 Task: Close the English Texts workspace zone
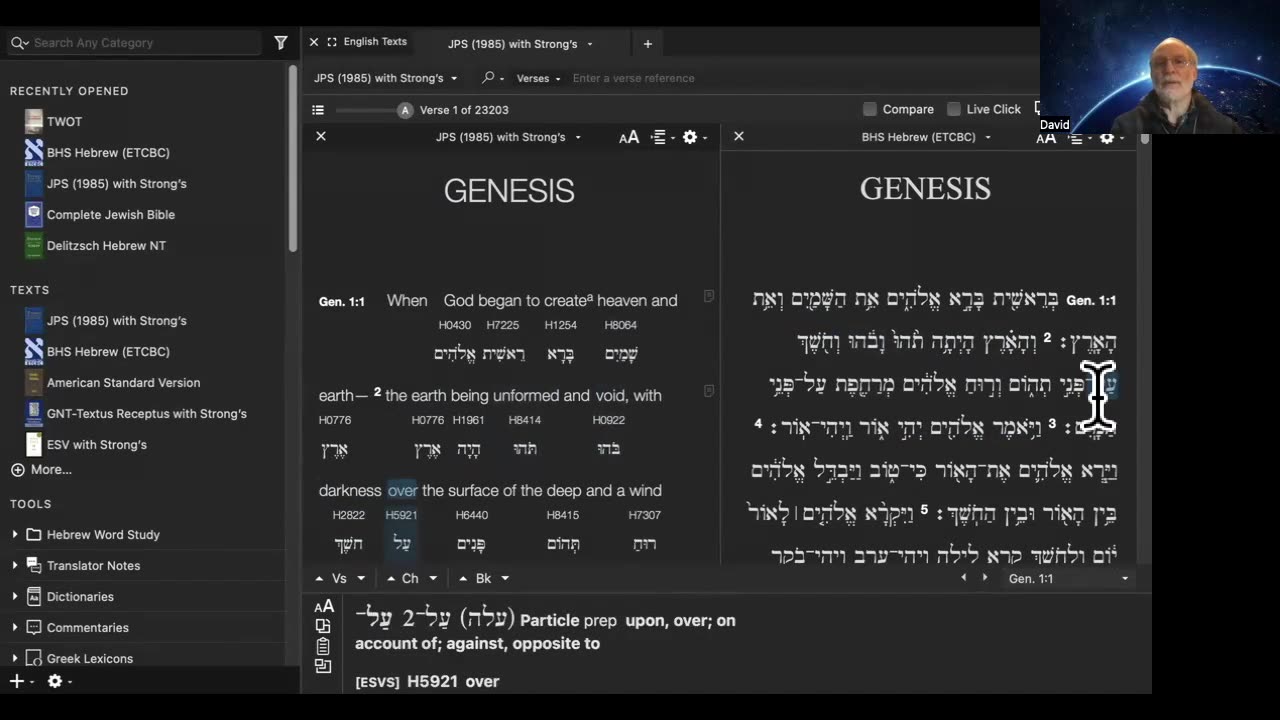(x=314, y=42)
